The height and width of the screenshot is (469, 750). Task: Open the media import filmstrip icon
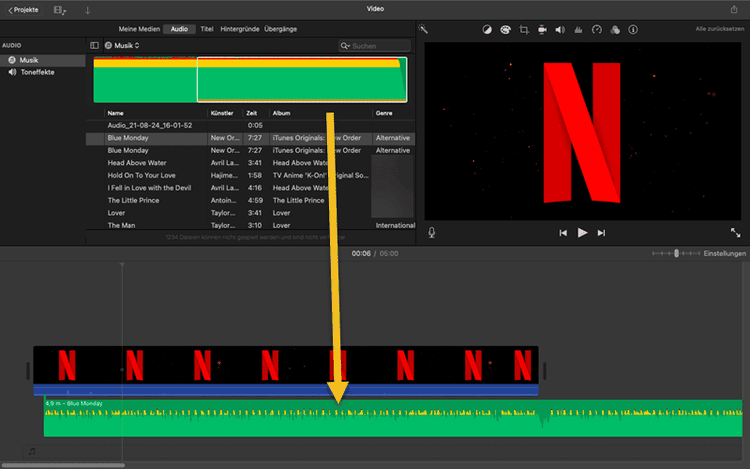pos(60,10)
